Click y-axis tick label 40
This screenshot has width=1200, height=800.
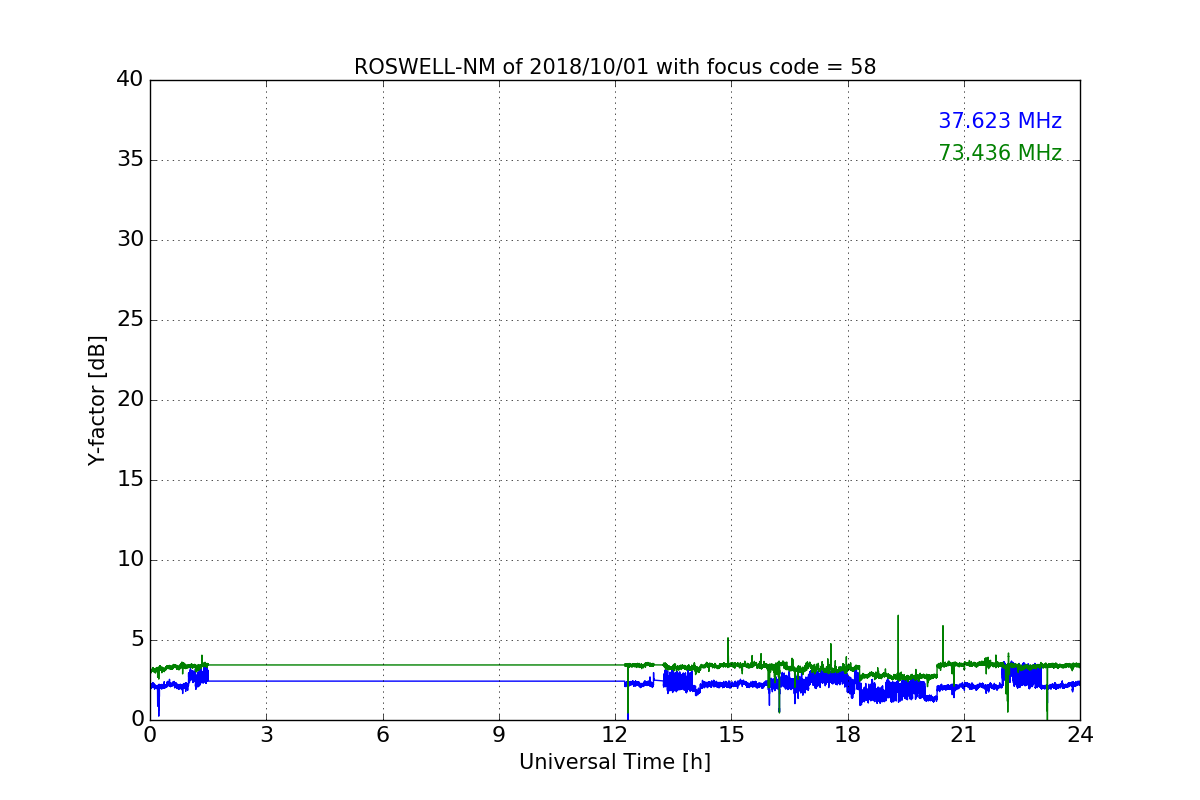[x=130, y=80]
